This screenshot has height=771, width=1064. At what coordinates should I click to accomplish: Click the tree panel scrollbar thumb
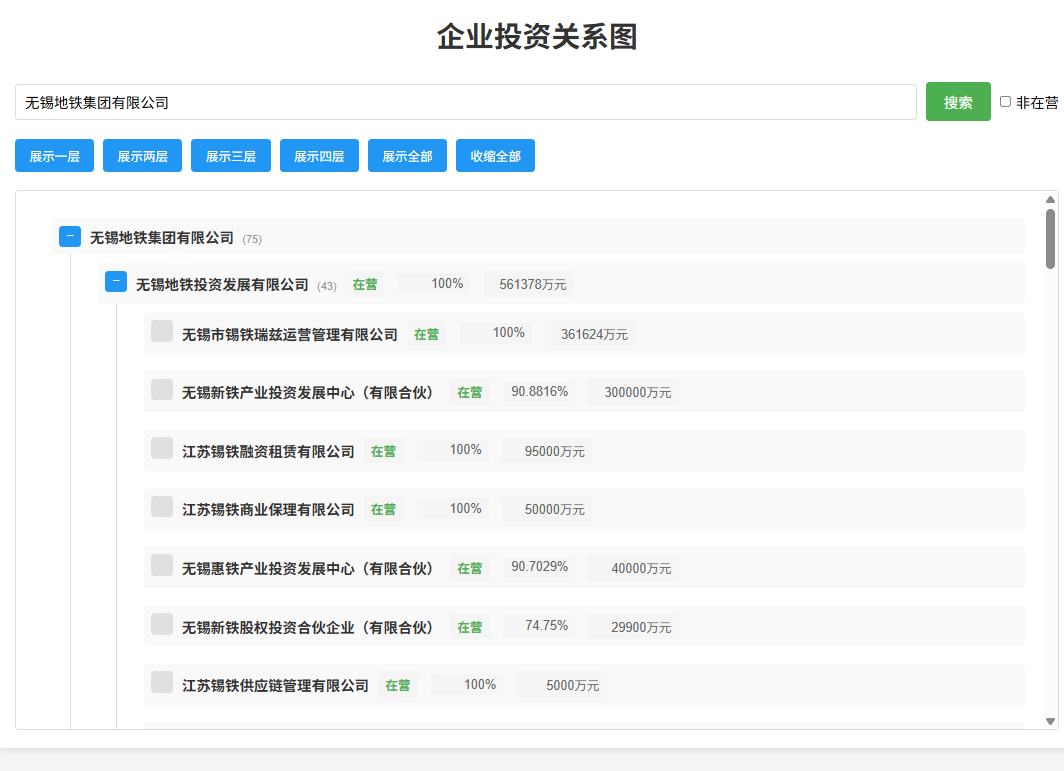pyautogui.click(x=1050, y=239)
